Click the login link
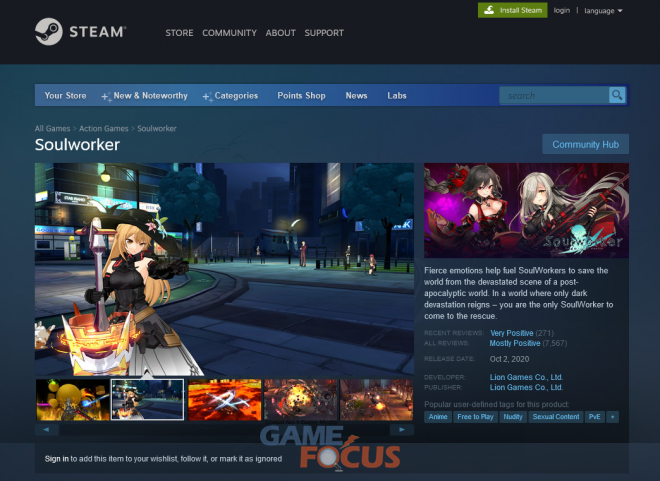The height and width of the screenshot is (481, 660). [562, 10]
